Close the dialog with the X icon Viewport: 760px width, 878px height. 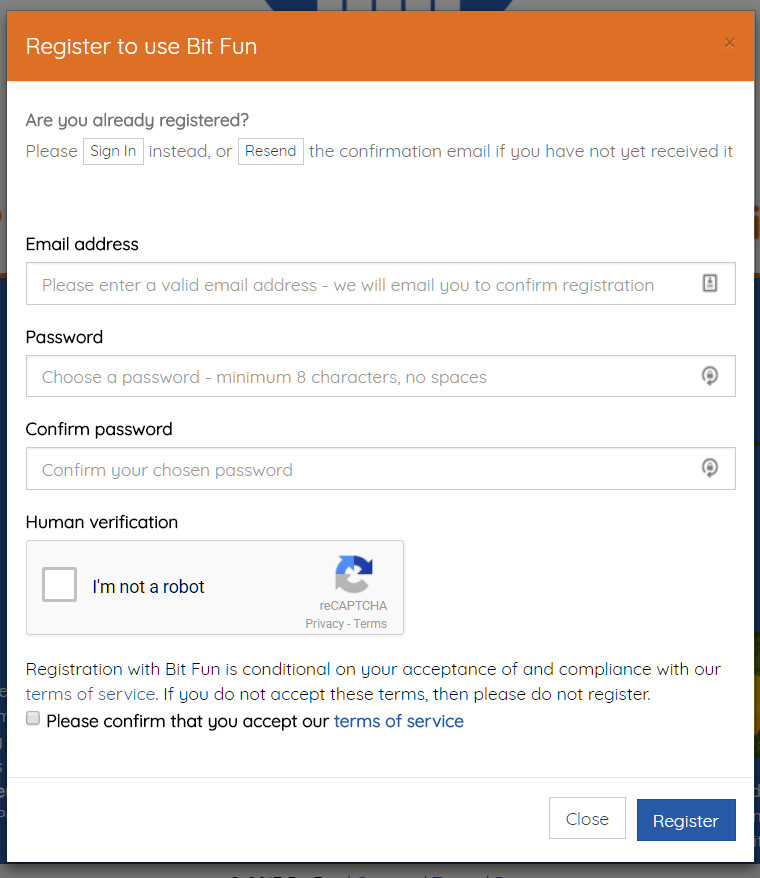pyautogui.click(x=729, y=43)
